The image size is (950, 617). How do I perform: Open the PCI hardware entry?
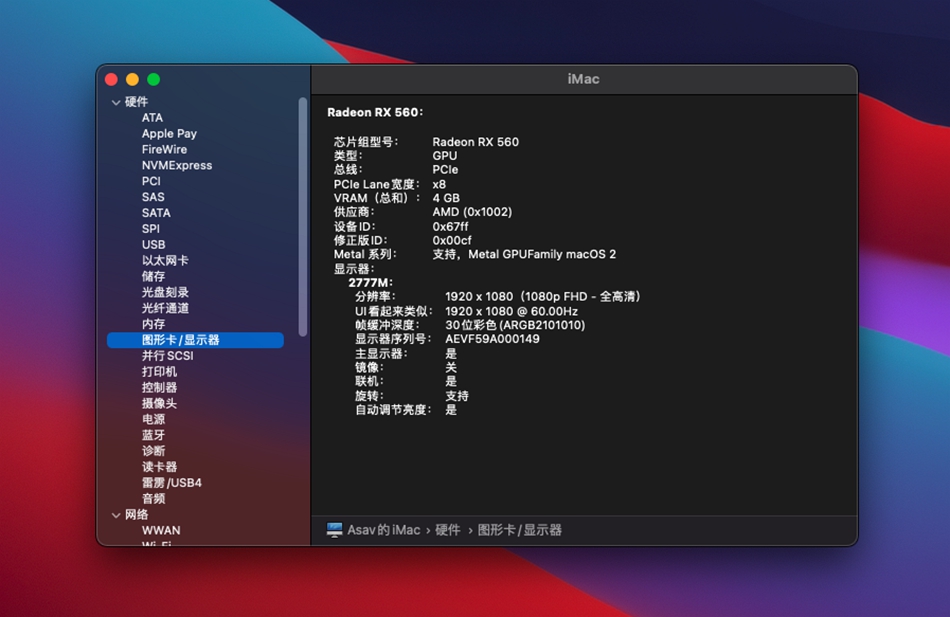151,181
